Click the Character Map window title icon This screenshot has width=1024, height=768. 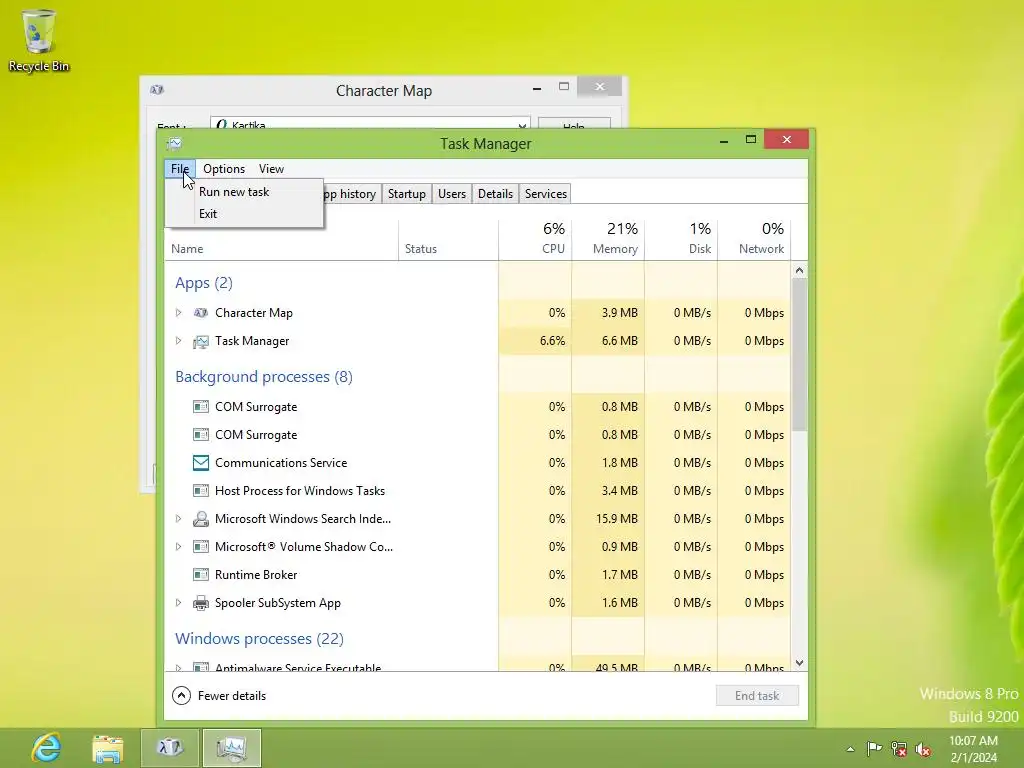(x=157, y=89)
